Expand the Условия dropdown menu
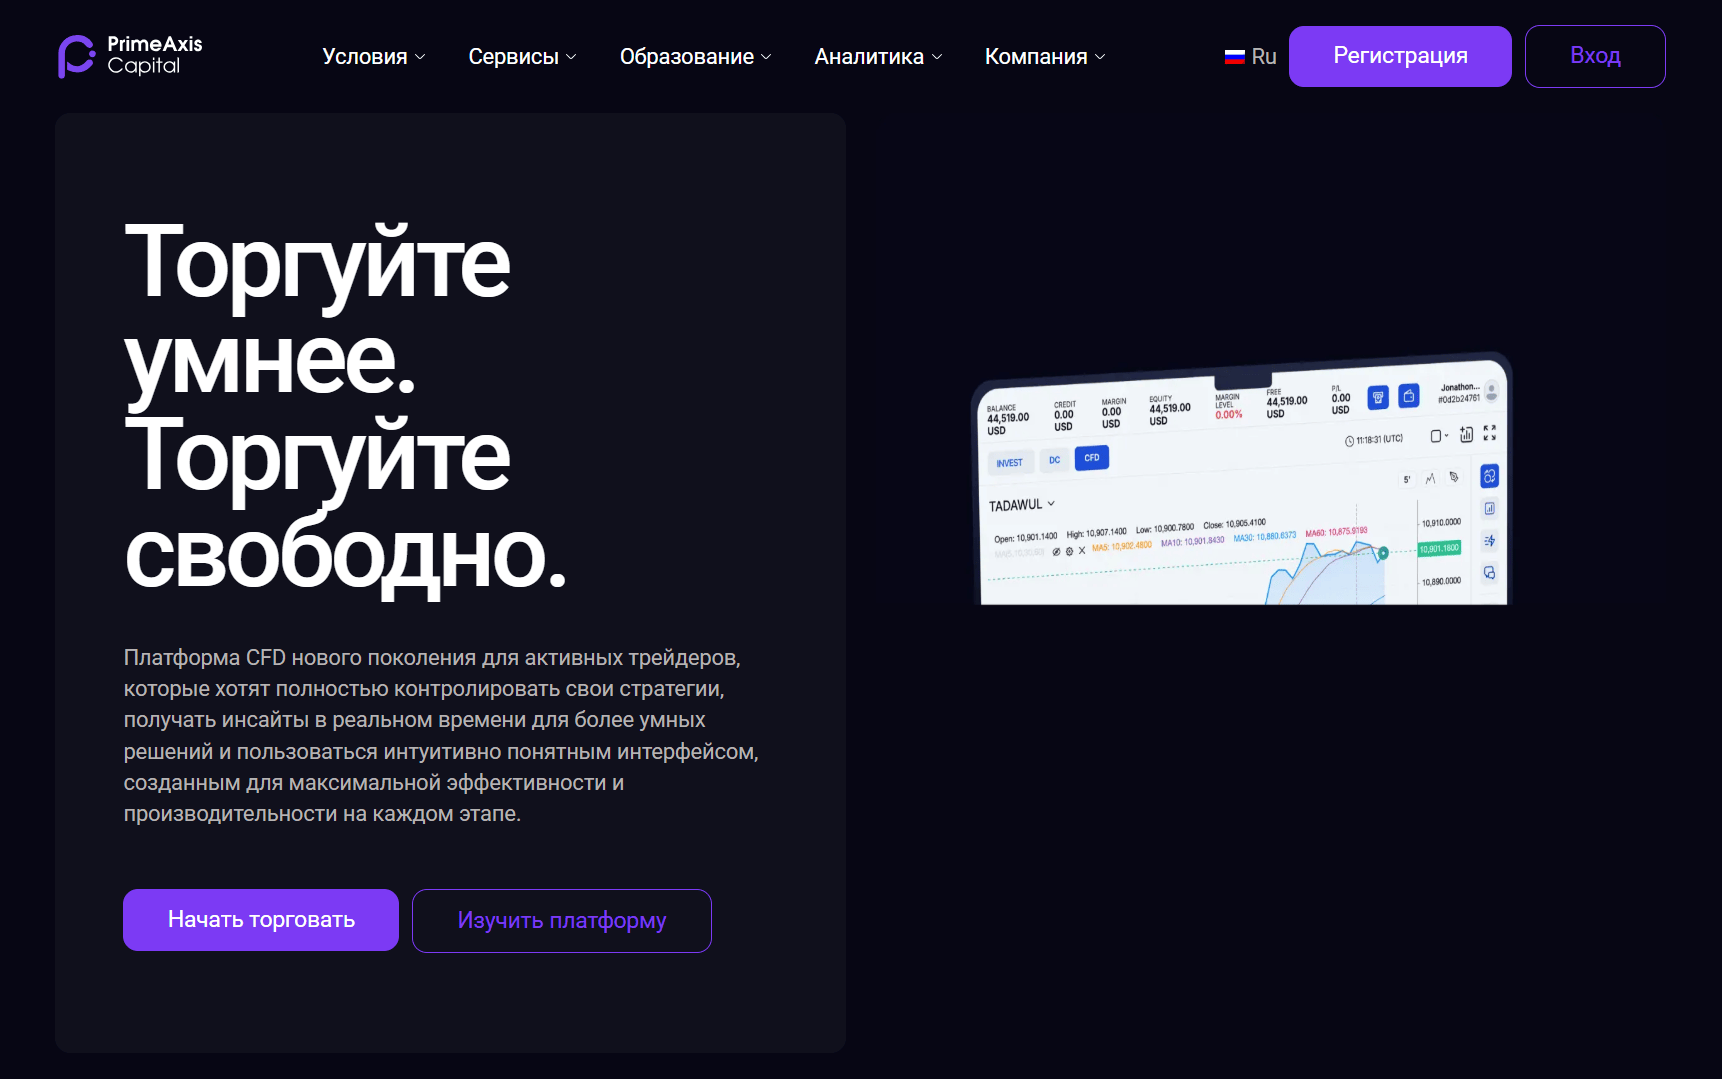The width and height of the screenshot is (1722, 1079). (373, 57)
